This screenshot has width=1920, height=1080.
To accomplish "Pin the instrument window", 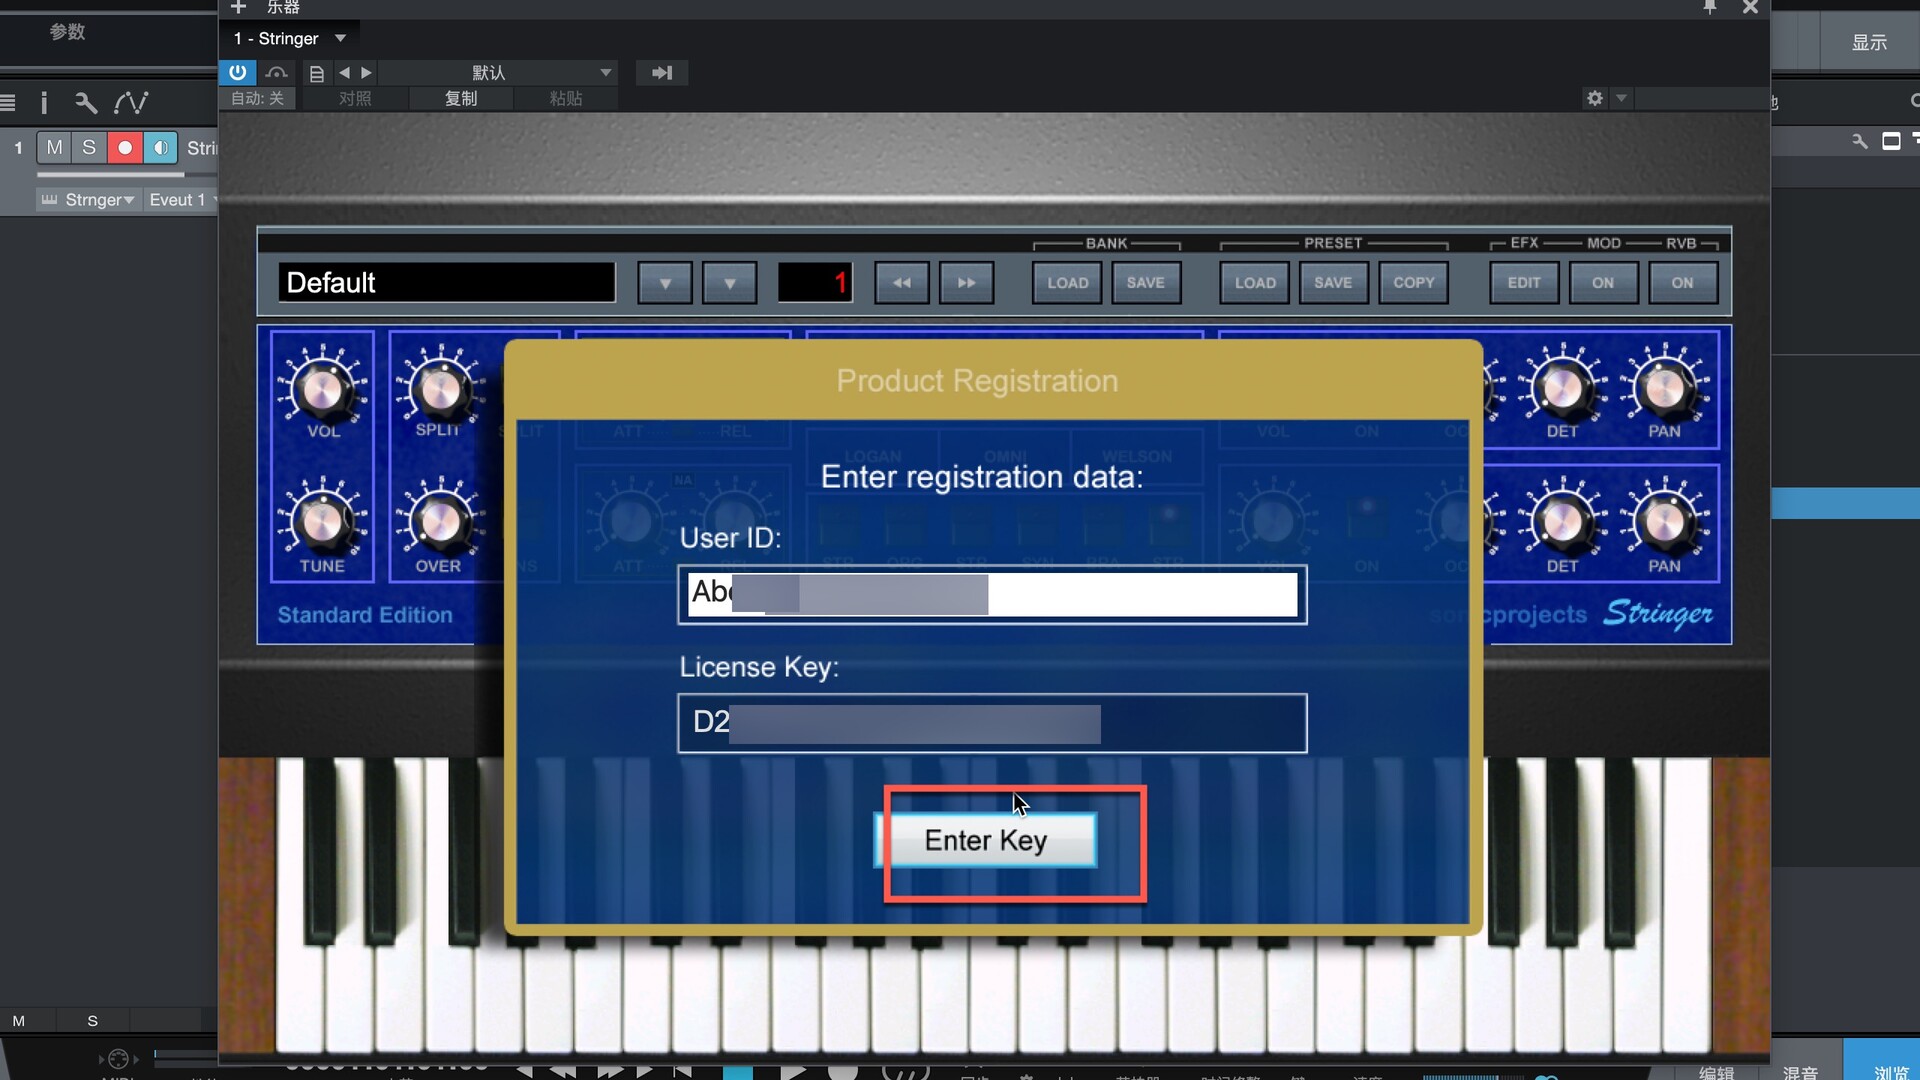I will click(1709, 8).
